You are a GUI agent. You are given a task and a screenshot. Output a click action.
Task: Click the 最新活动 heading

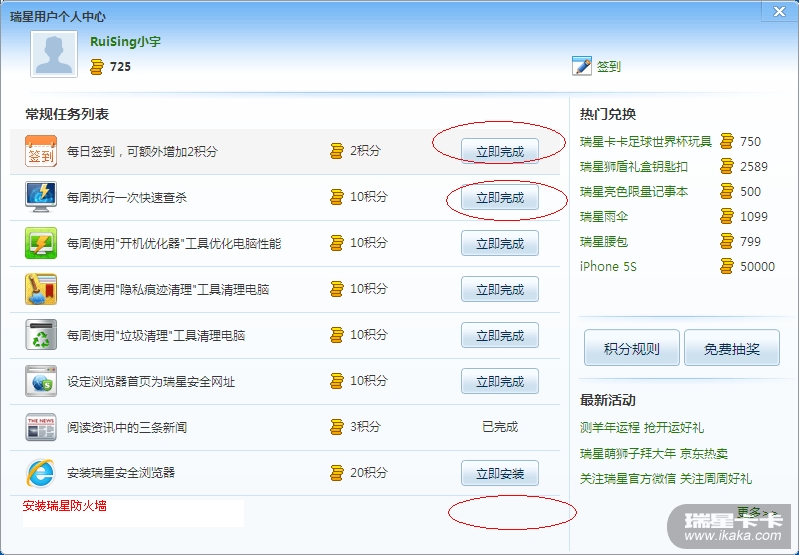(608, 400)
